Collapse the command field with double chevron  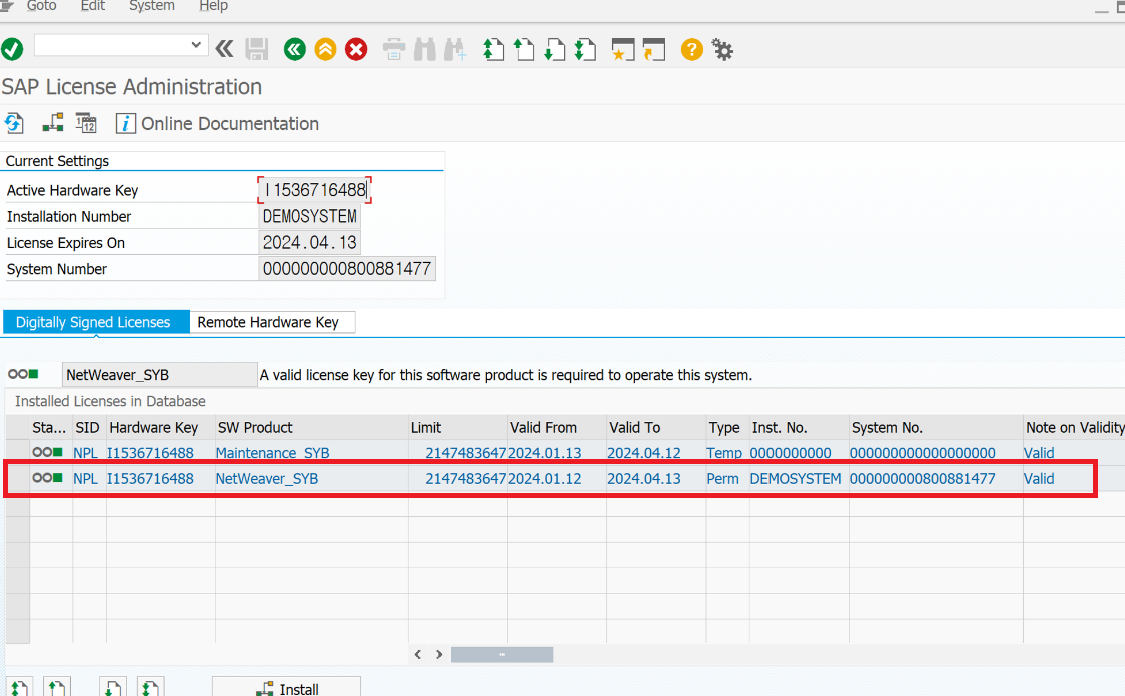225,49
